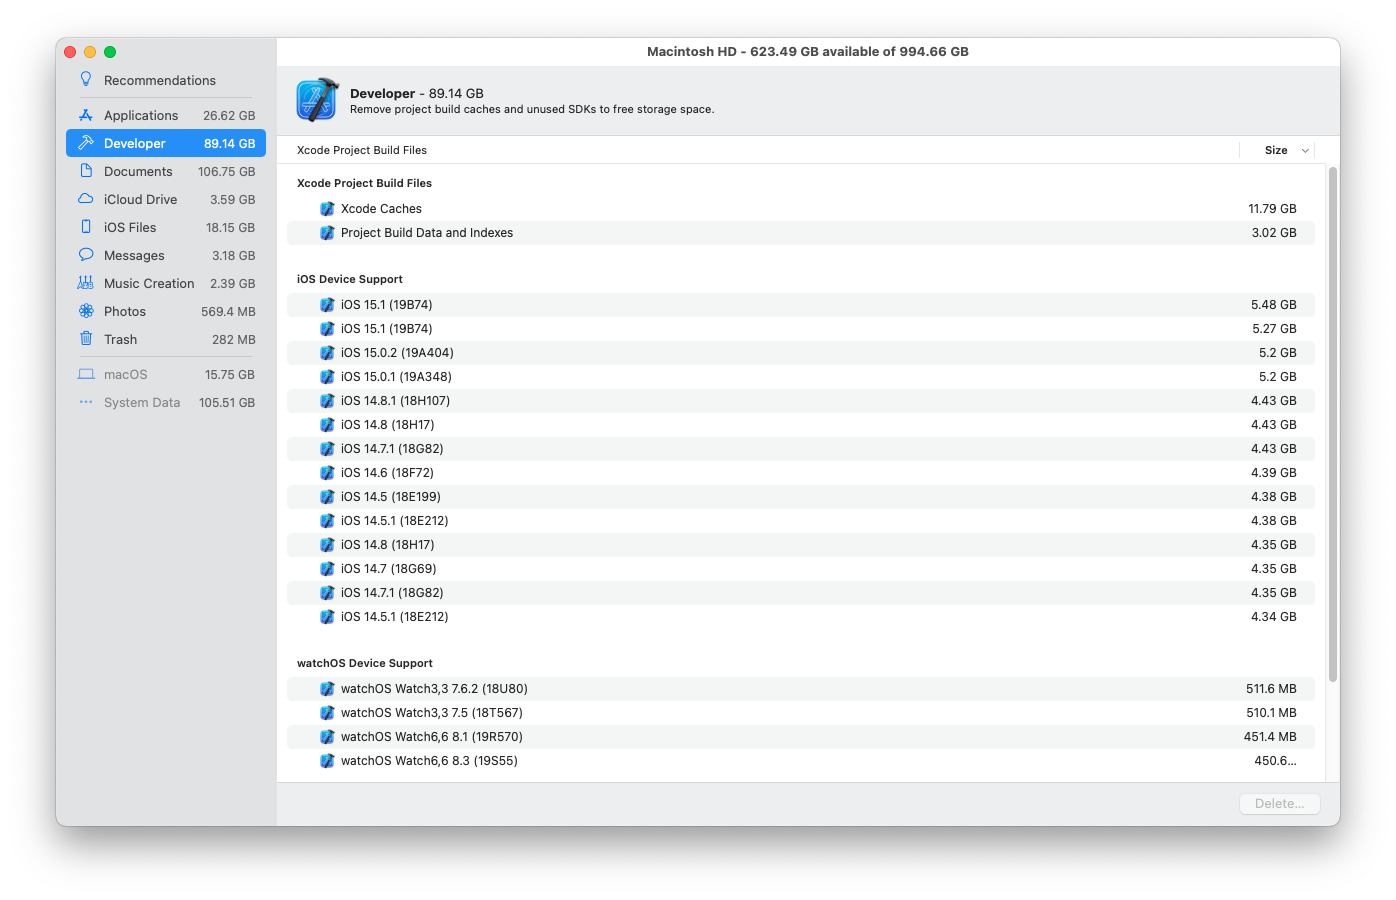This screenshot has width=1396, height=900.
Task: Select the 3.02 GB size value
Action: point(1274,233)
